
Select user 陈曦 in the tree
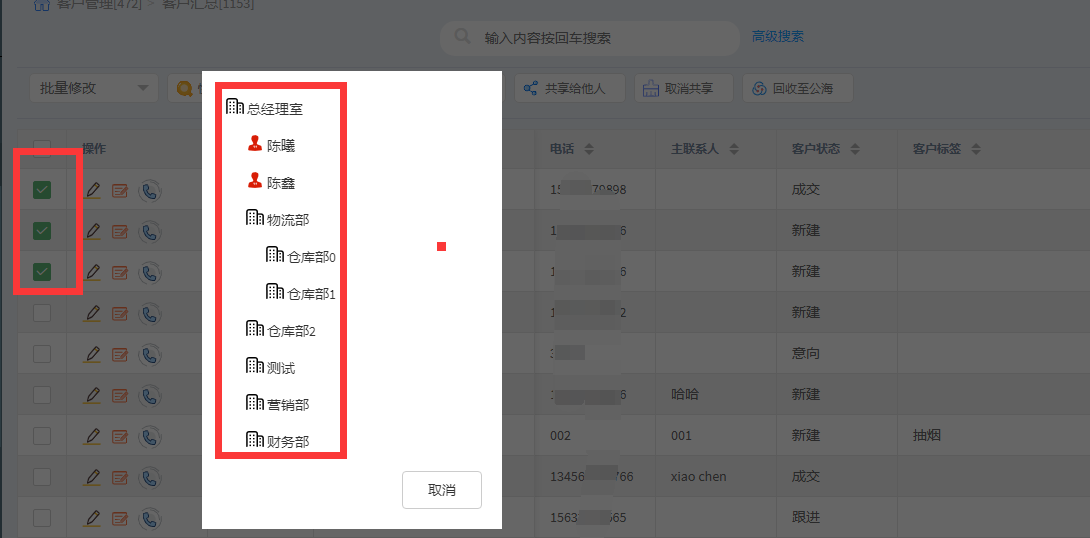[271, 145]
